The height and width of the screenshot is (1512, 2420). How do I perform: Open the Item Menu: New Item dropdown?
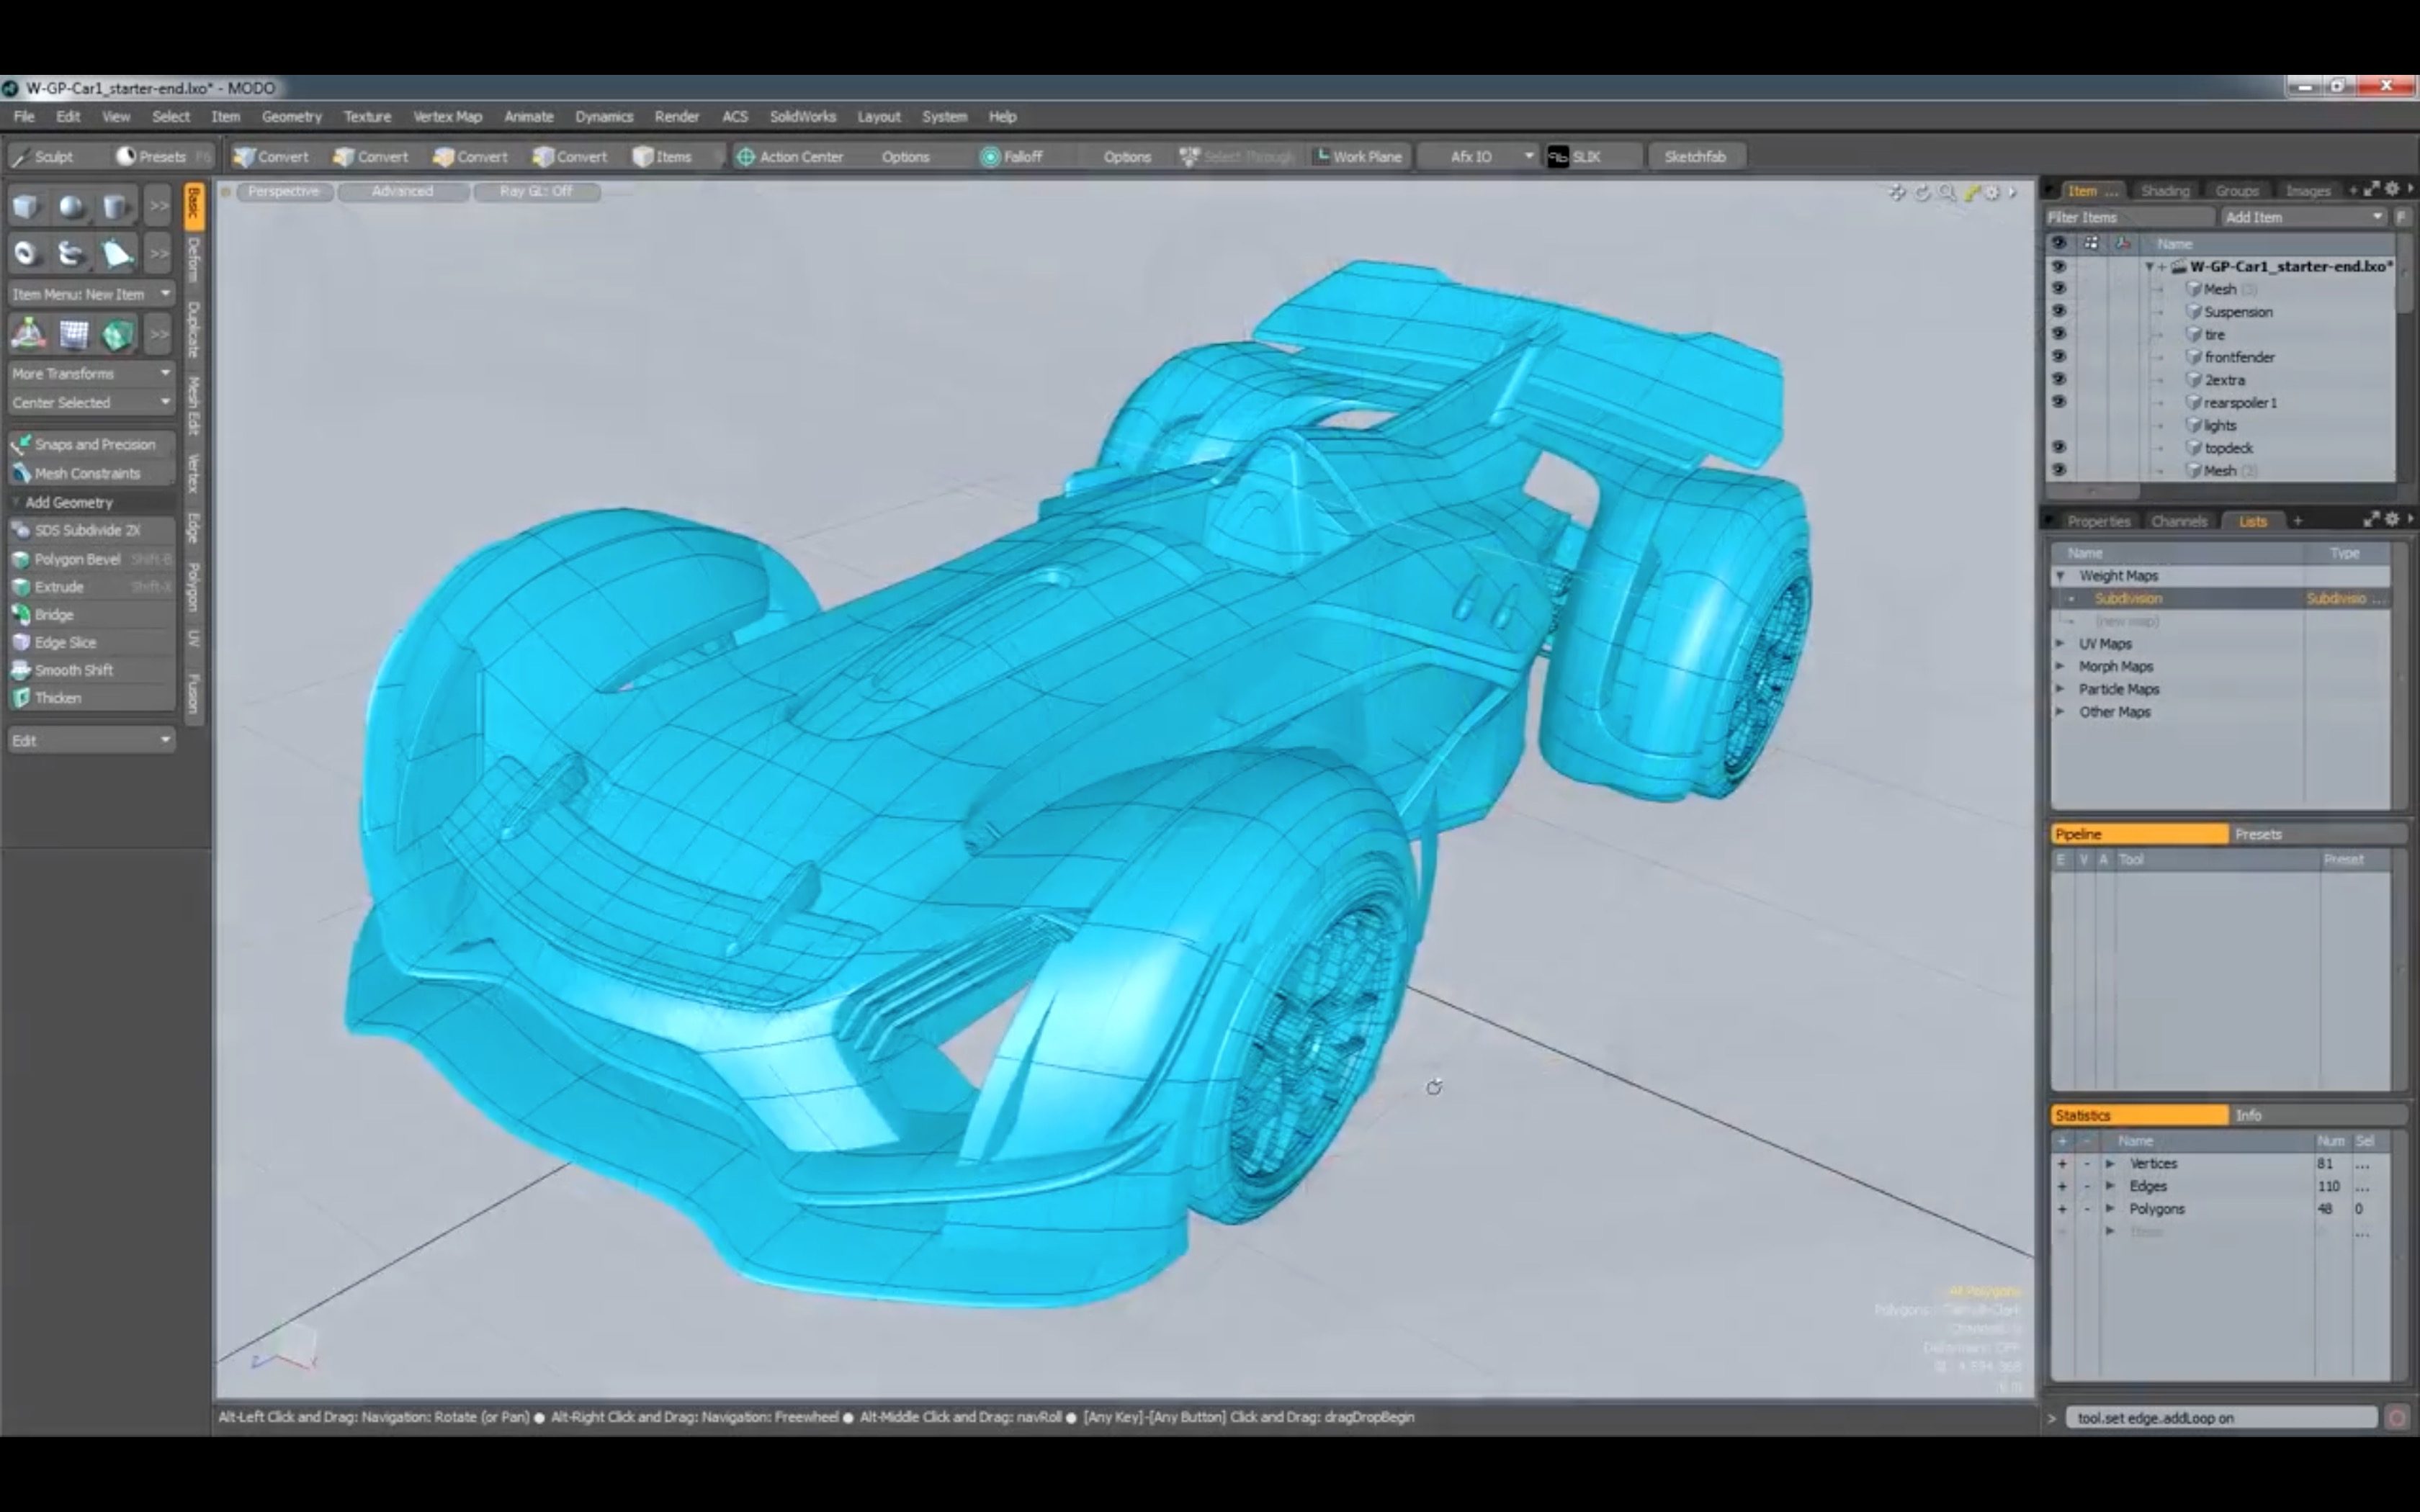tap(90, 293)
